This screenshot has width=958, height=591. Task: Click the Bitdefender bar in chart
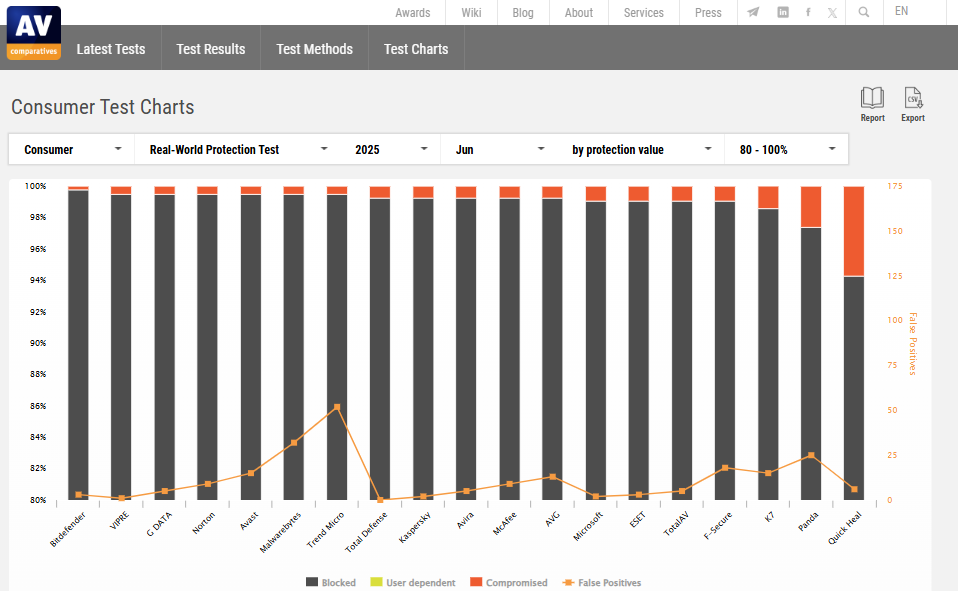[x=78, y=345]
